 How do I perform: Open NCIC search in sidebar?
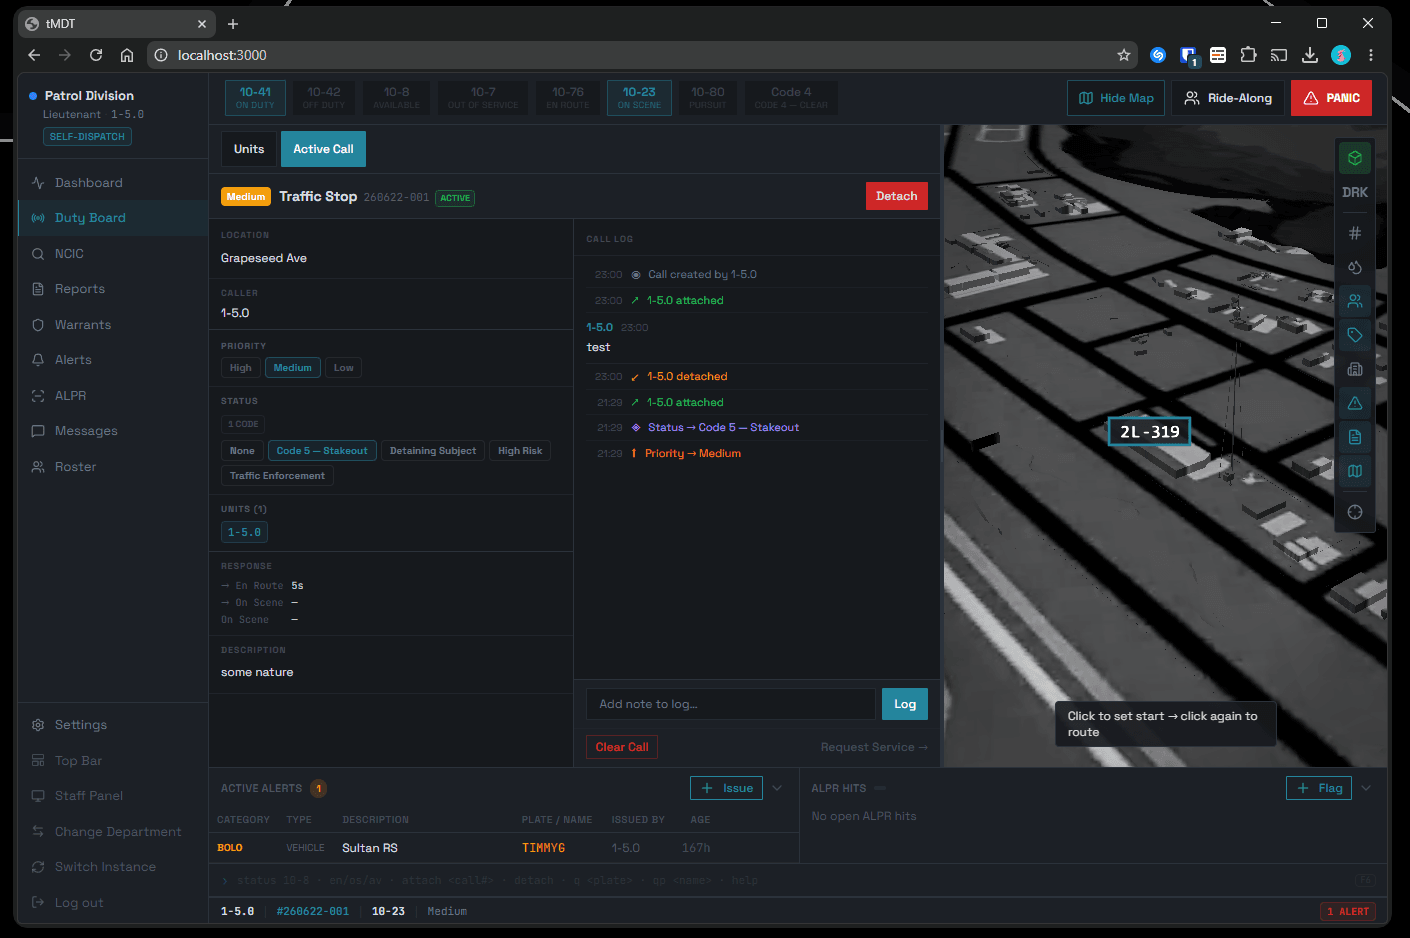click(113, 254)
